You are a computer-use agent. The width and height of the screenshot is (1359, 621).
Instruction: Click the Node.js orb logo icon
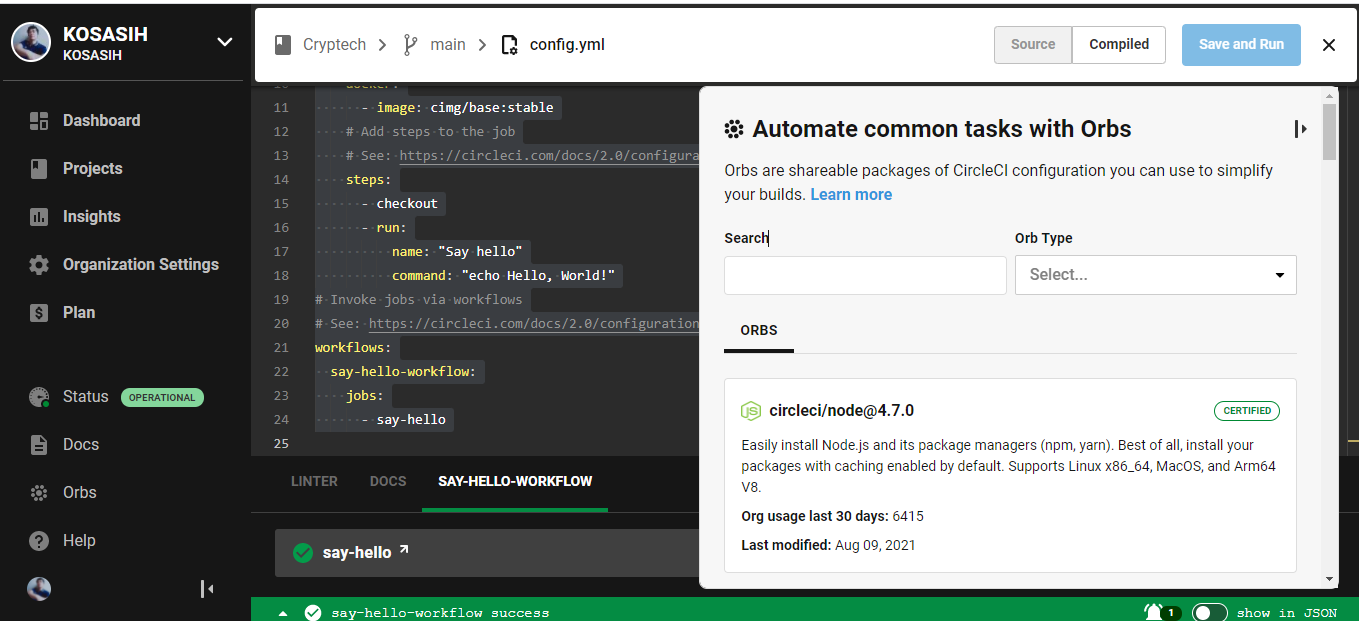(751, 411)
